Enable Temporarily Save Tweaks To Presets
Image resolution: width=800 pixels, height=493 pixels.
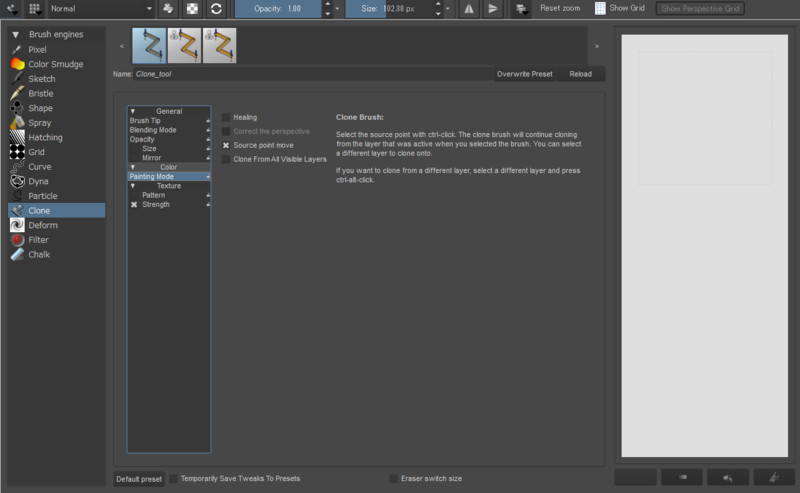pos(173,479)
